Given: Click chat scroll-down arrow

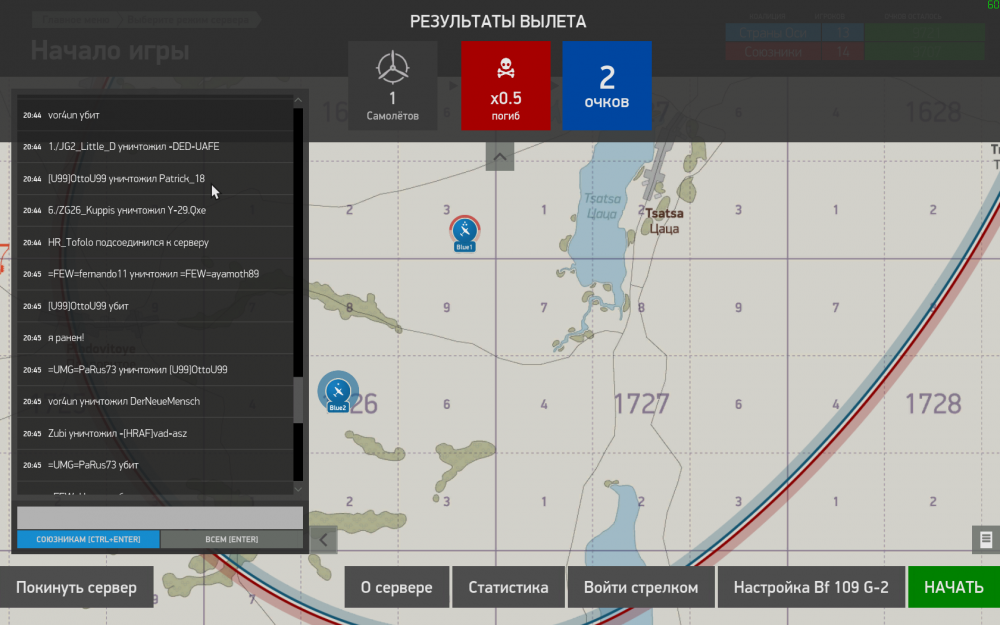Looking at the screenshot, I should click(298, 489).
